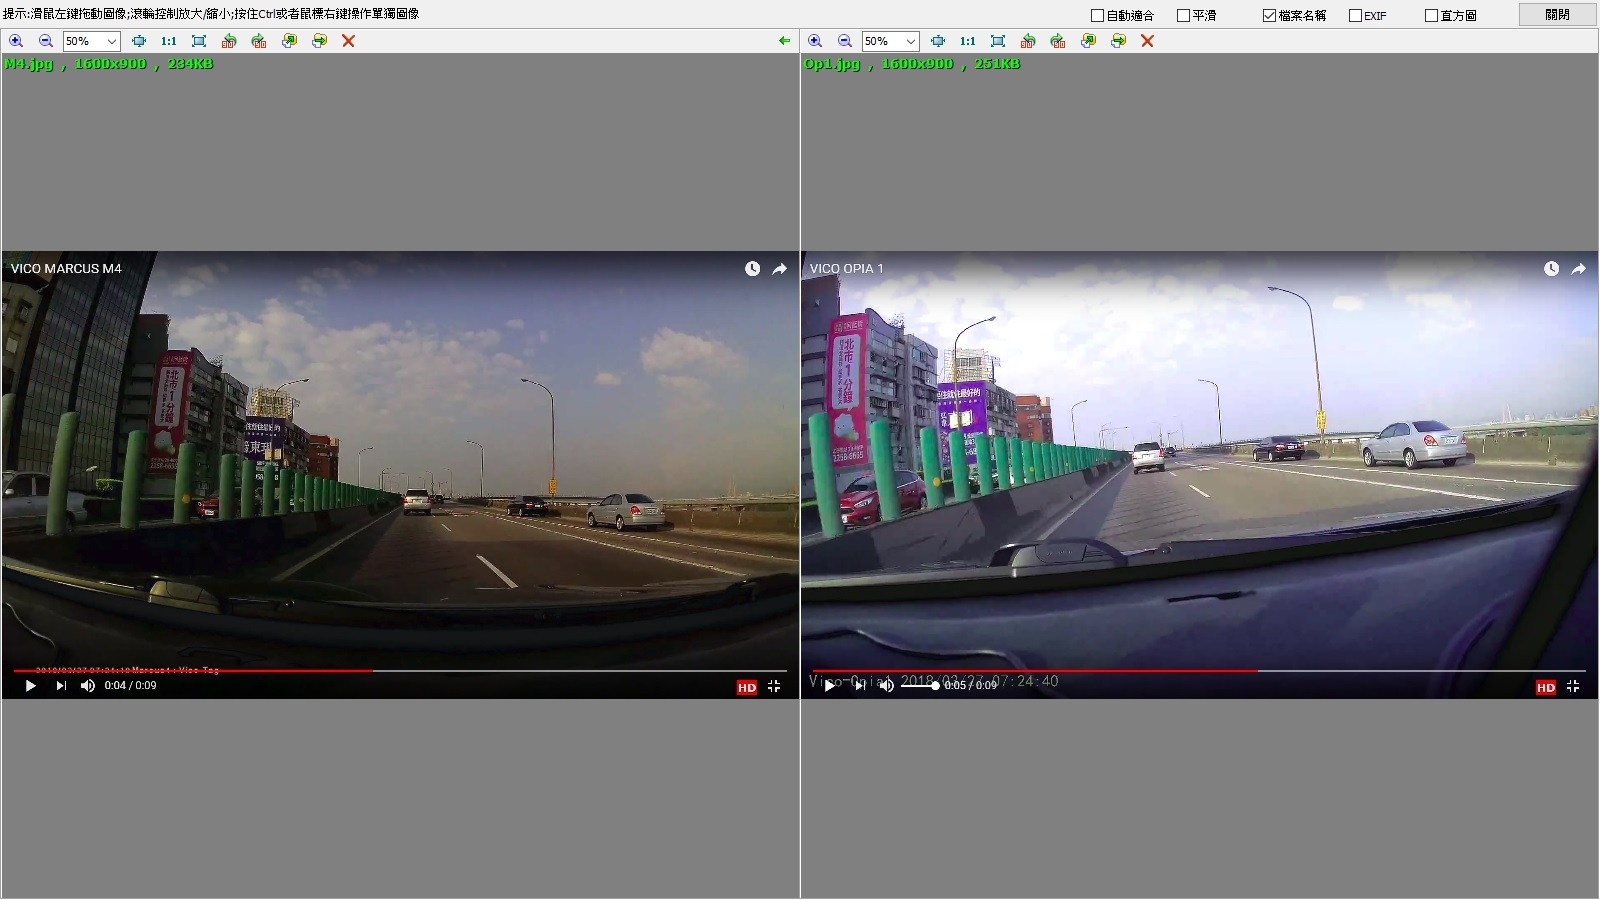The width and height of the screenshot is (1600, 900).
Task: Rotate right image 90° clockwise
Action: coord(1058,41)
